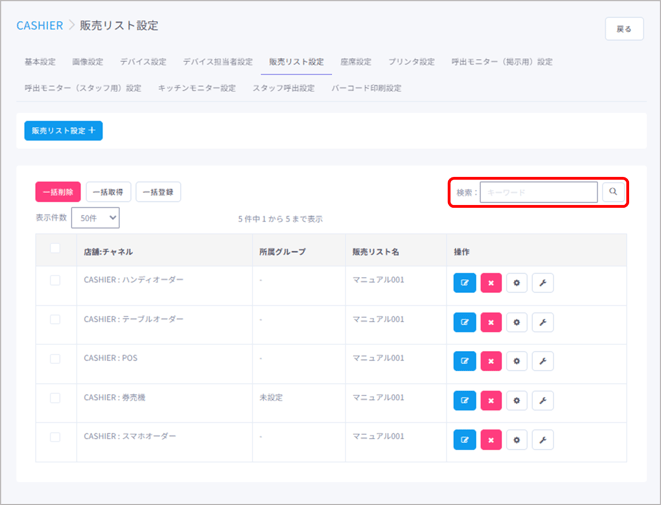
Task: Click wrench icon for ハンディオーダー row
Action: pyautogui.click(x=542, y=283)
